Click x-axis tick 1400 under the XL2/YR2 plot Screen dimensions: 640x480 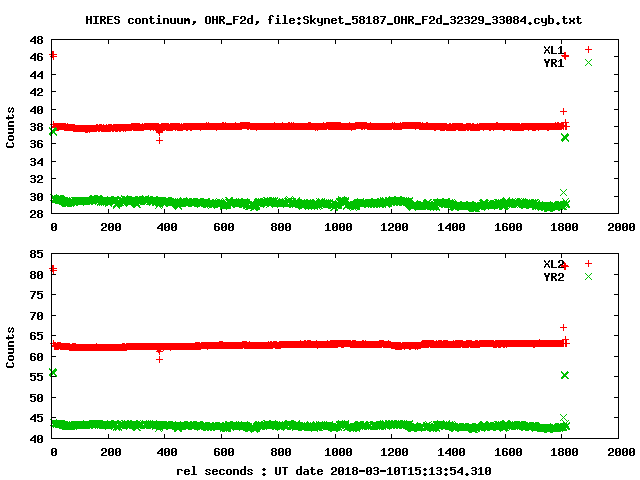point(451,452)
